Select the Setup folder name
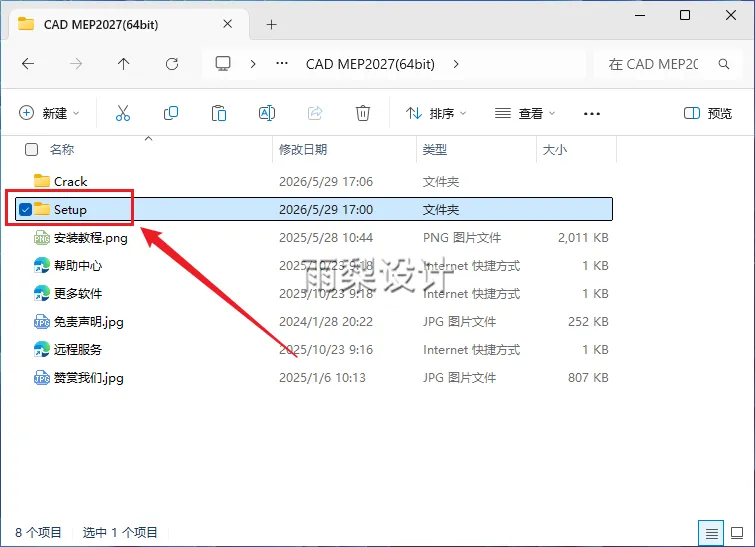 click(70, 209)
